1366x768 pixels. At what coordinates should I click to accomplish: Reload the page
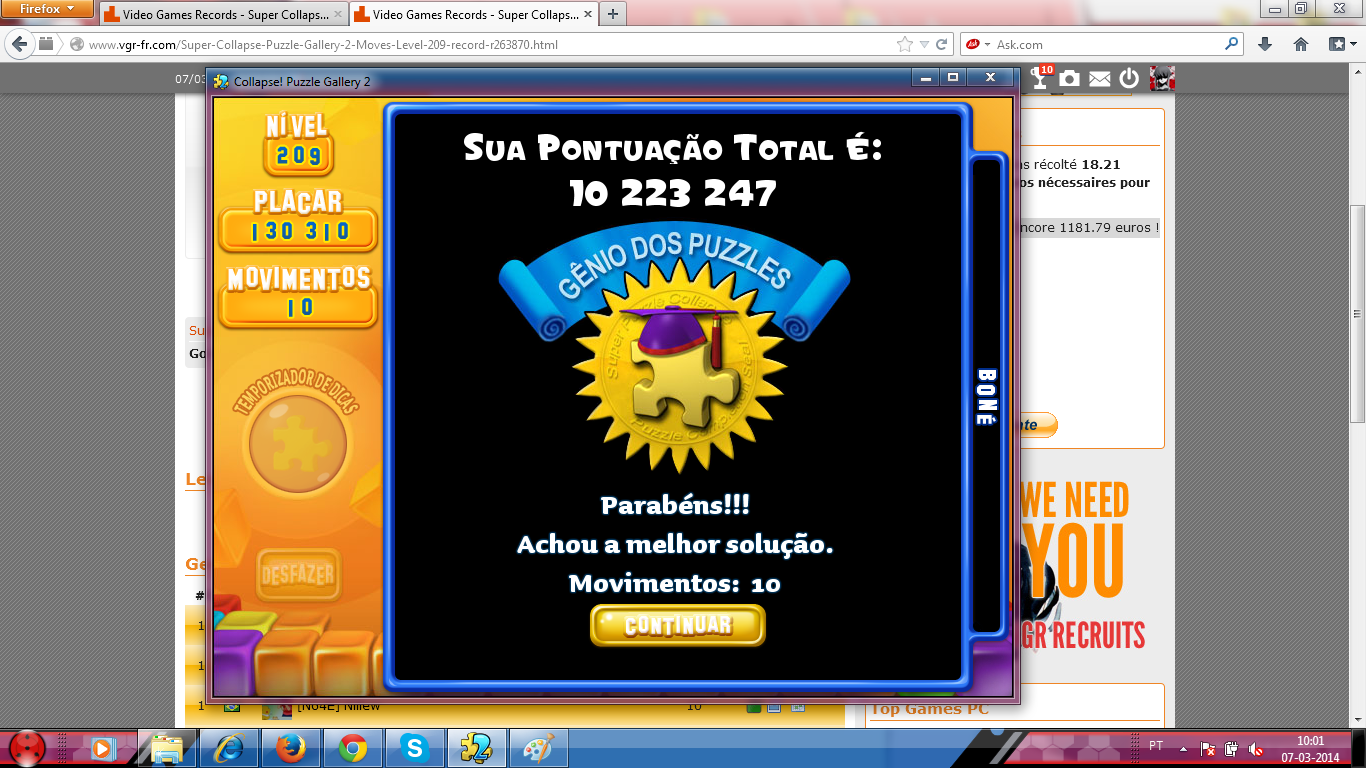[x=942, y=45]
